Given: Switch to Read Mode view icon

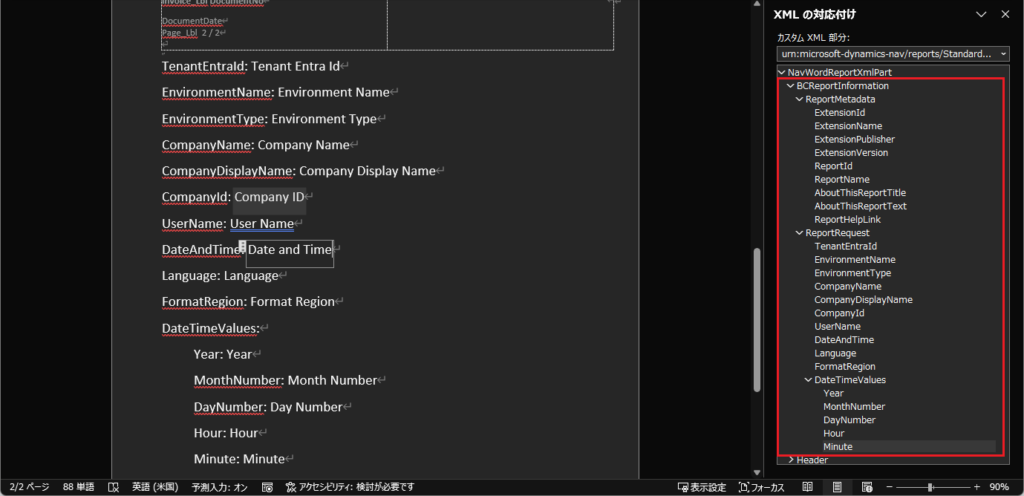Looking at the screenshot, I should click(807, 487).
